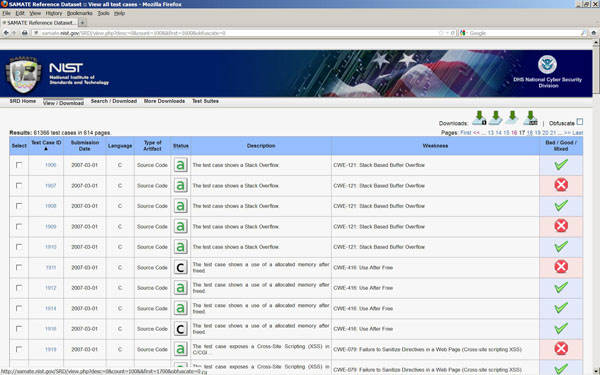Viewport: 600px width, 375px height.
Task: Go to page 18 in pagination
Action: coord(530,133)
